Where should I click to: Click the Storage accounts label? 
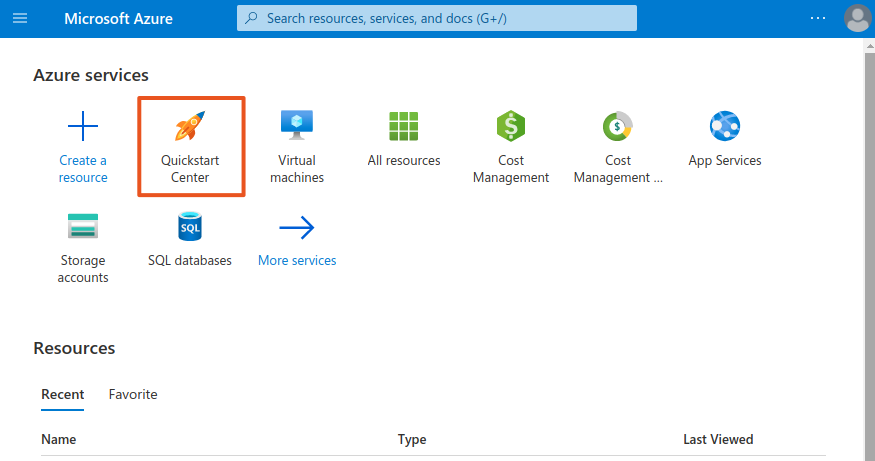click(83, 269)
